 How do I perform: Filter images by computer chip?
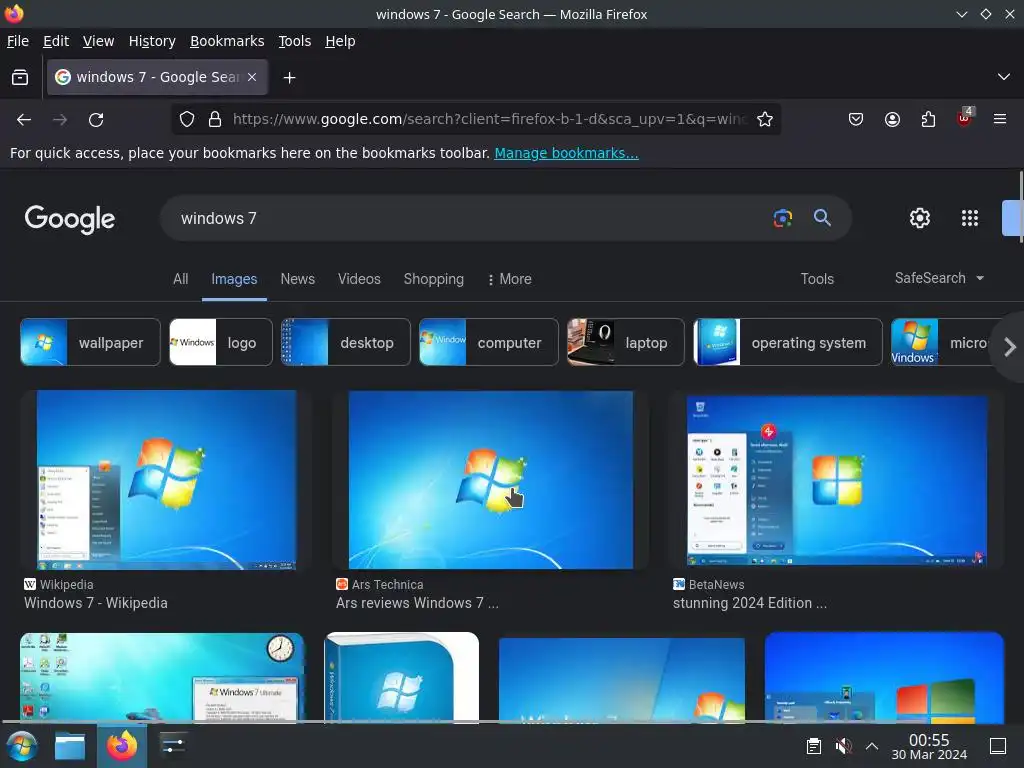(x=488, y=342)
